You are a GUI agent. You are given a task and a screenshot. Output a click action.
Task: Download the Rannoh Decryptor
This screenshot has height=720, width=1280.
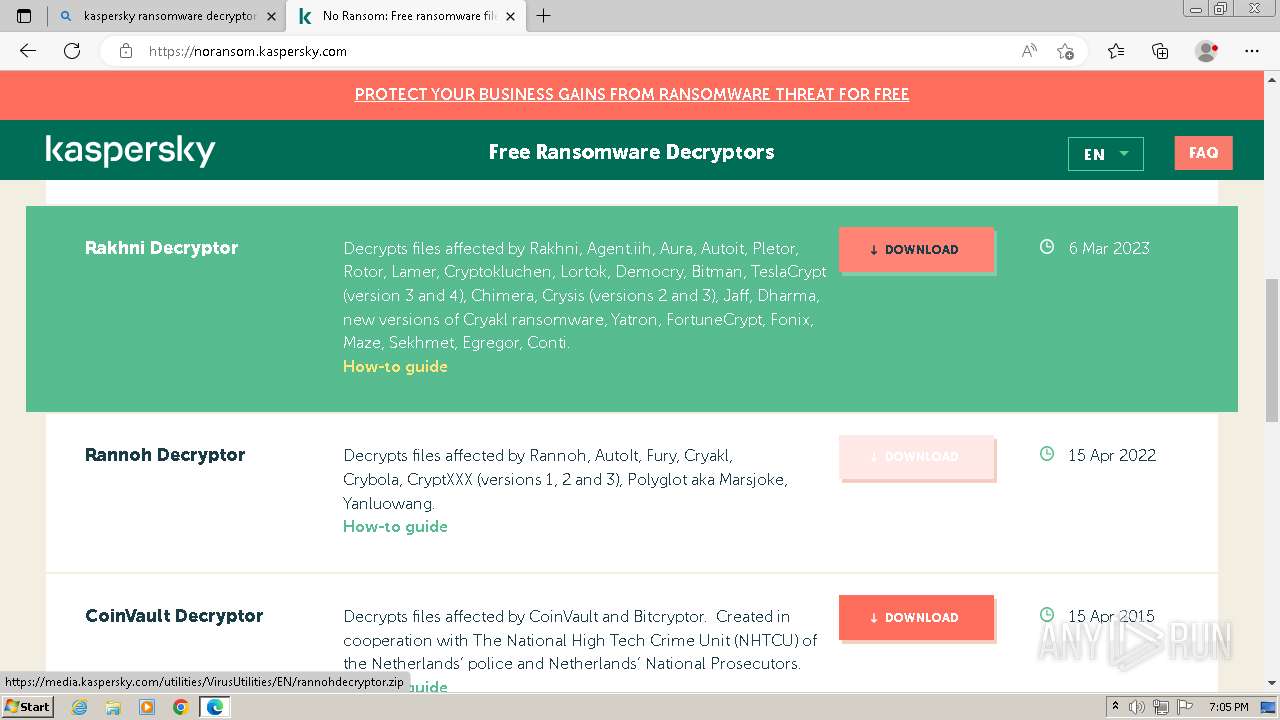point(916,457)
